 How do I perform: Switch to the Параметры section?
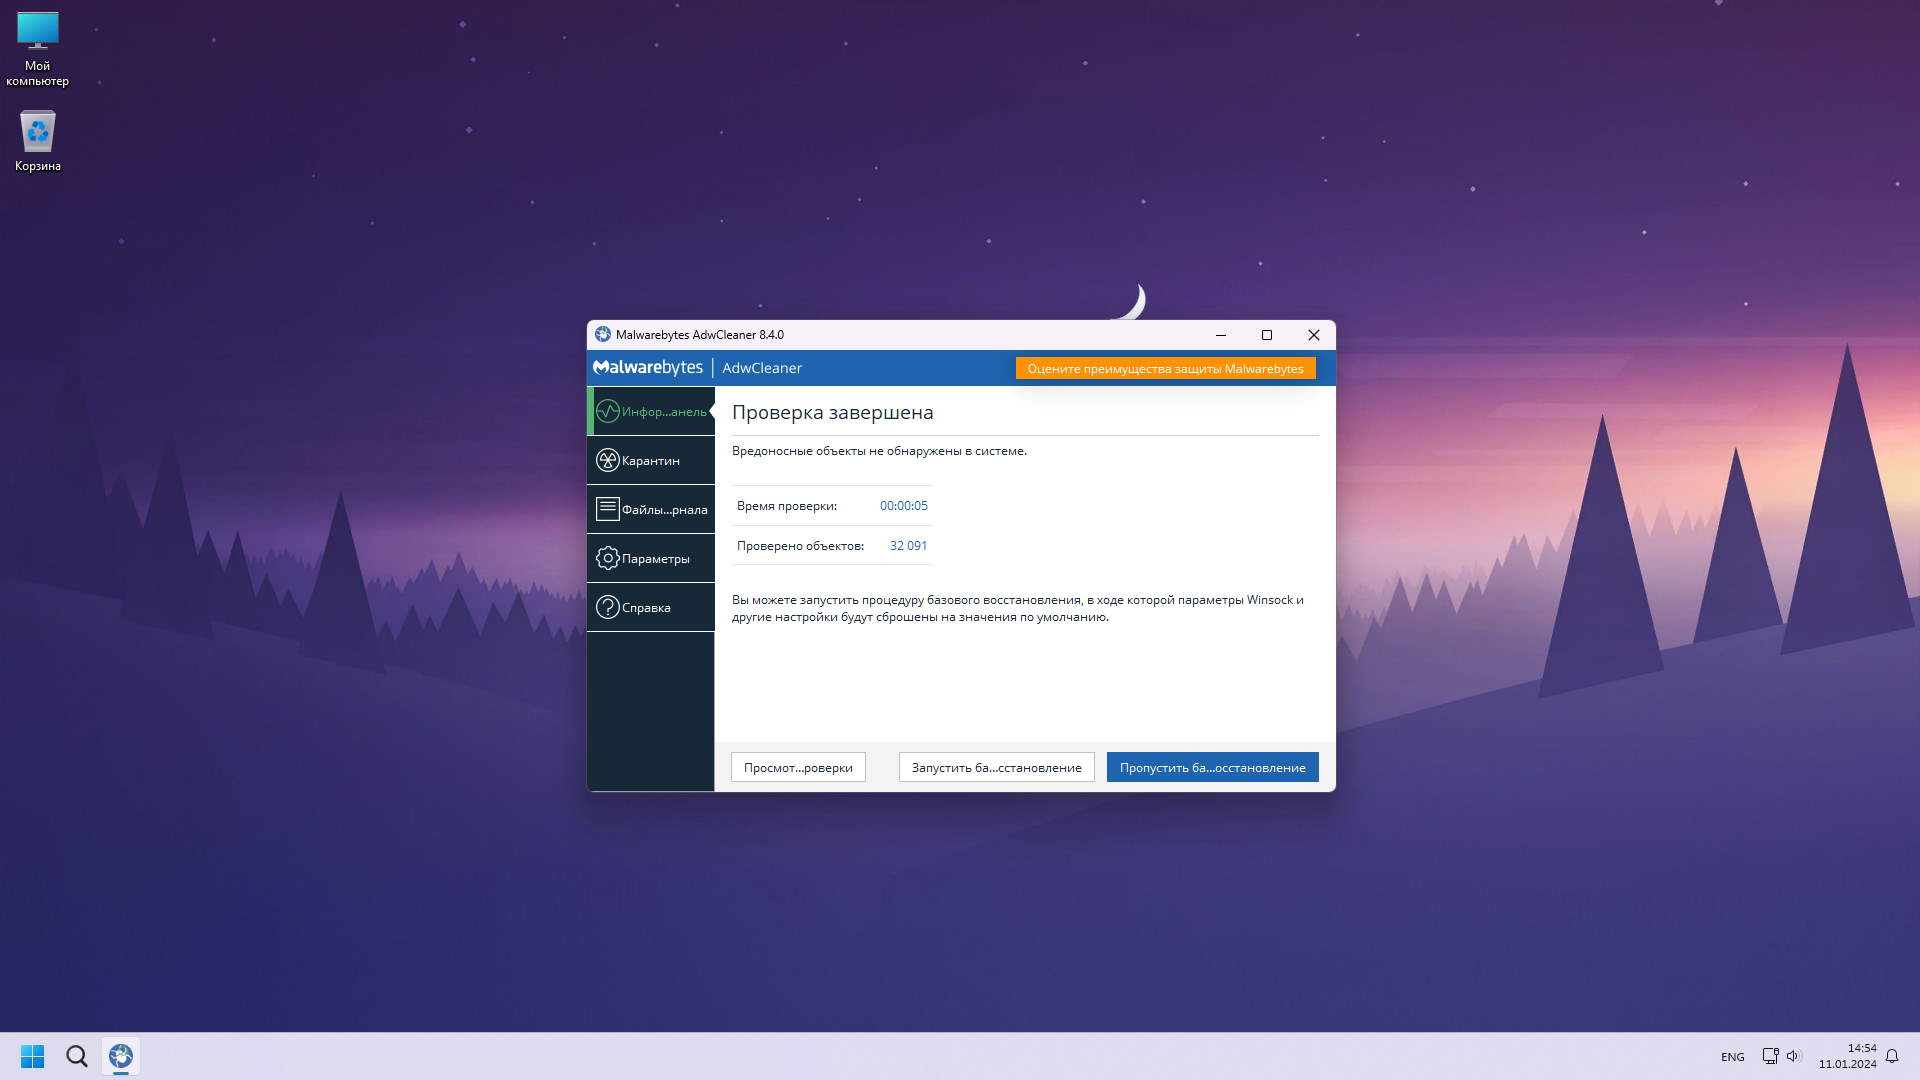655,559
